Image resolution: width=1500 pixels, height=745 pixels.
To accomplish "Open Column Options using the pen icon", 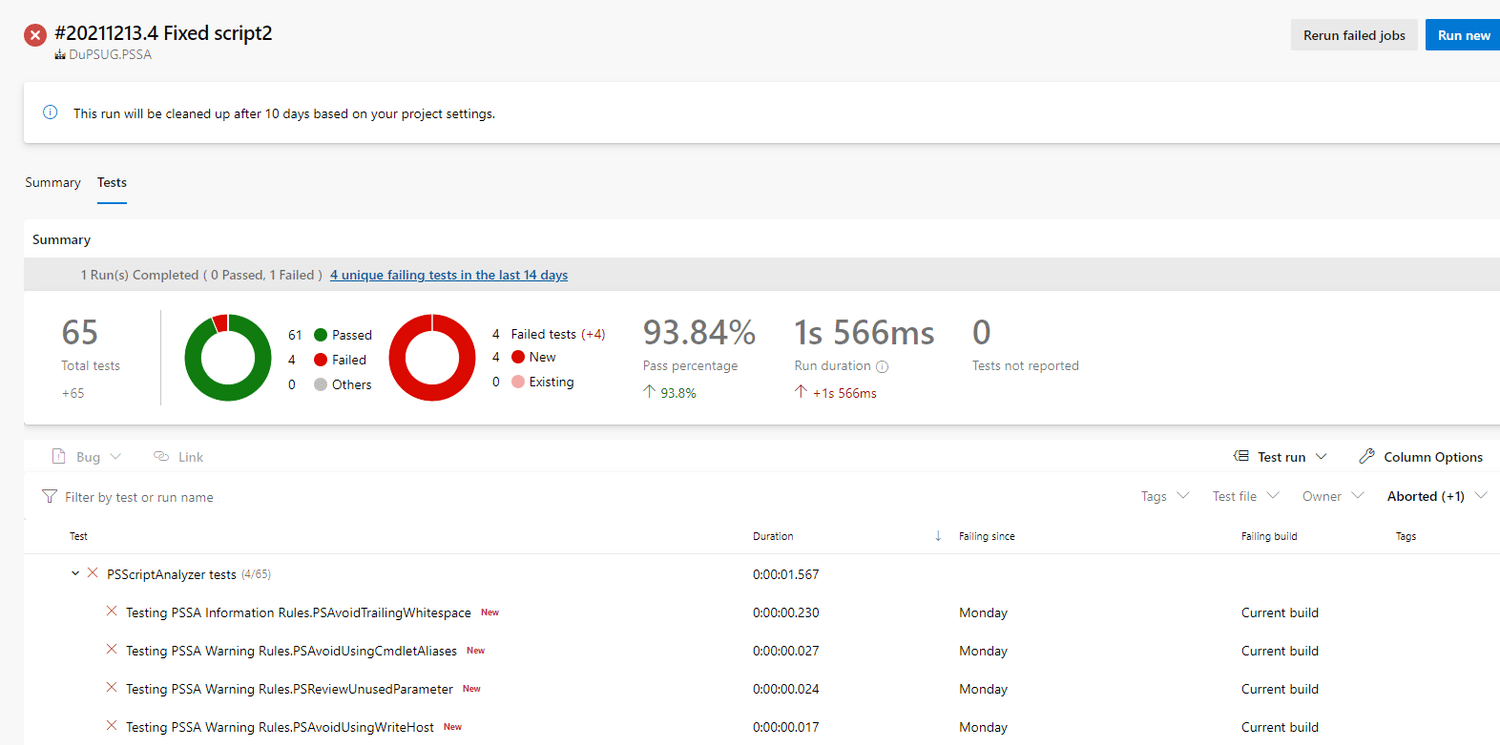I will [1367, 456].
